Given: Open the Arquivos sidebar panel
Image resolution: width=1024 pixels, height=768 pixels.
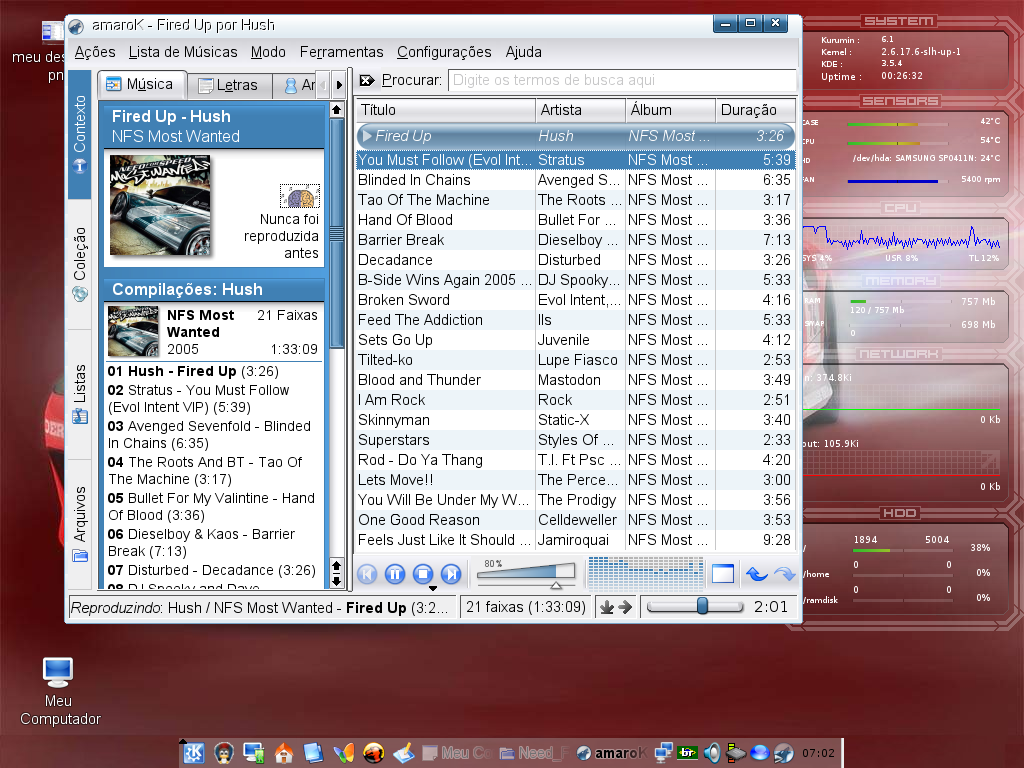Looking at the screenshot, I should coord(80,524).
